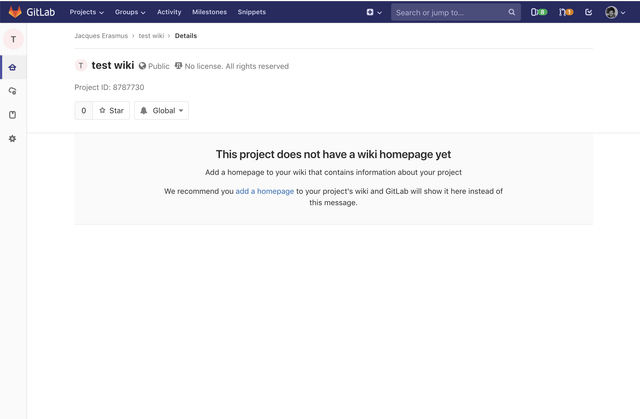Focus the Search or jump to field
This screenshot has width=640, height=419.
(x=456, y=12)
